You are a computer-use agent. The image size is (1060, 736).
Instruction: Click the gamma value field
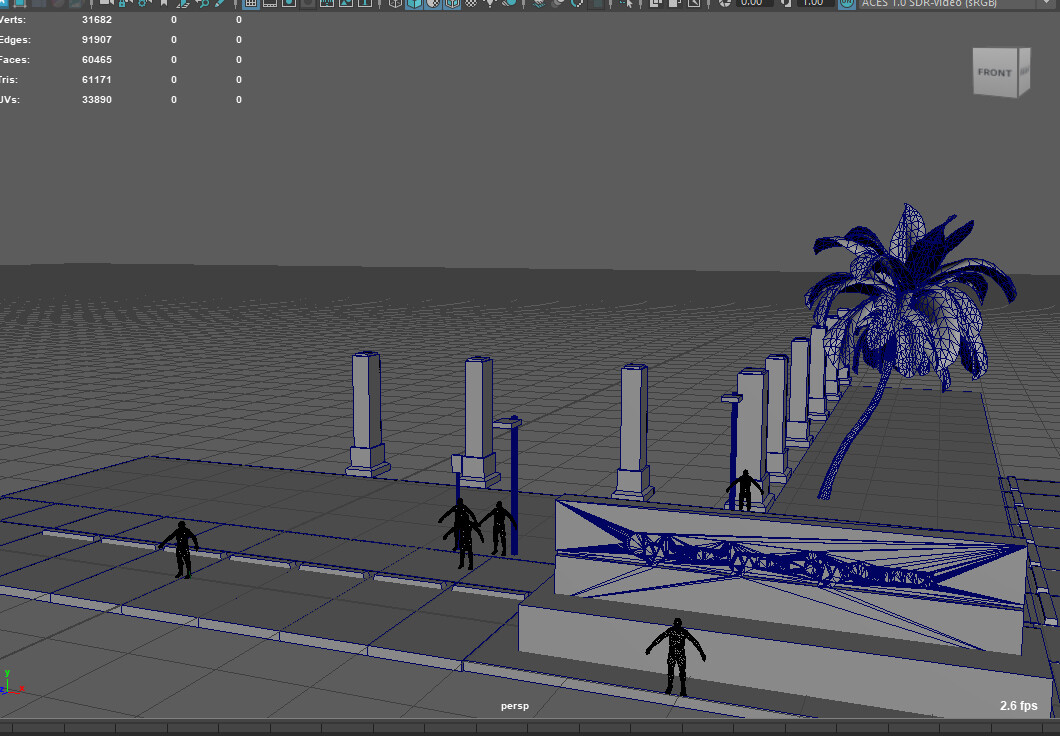(x=816, y=3)
